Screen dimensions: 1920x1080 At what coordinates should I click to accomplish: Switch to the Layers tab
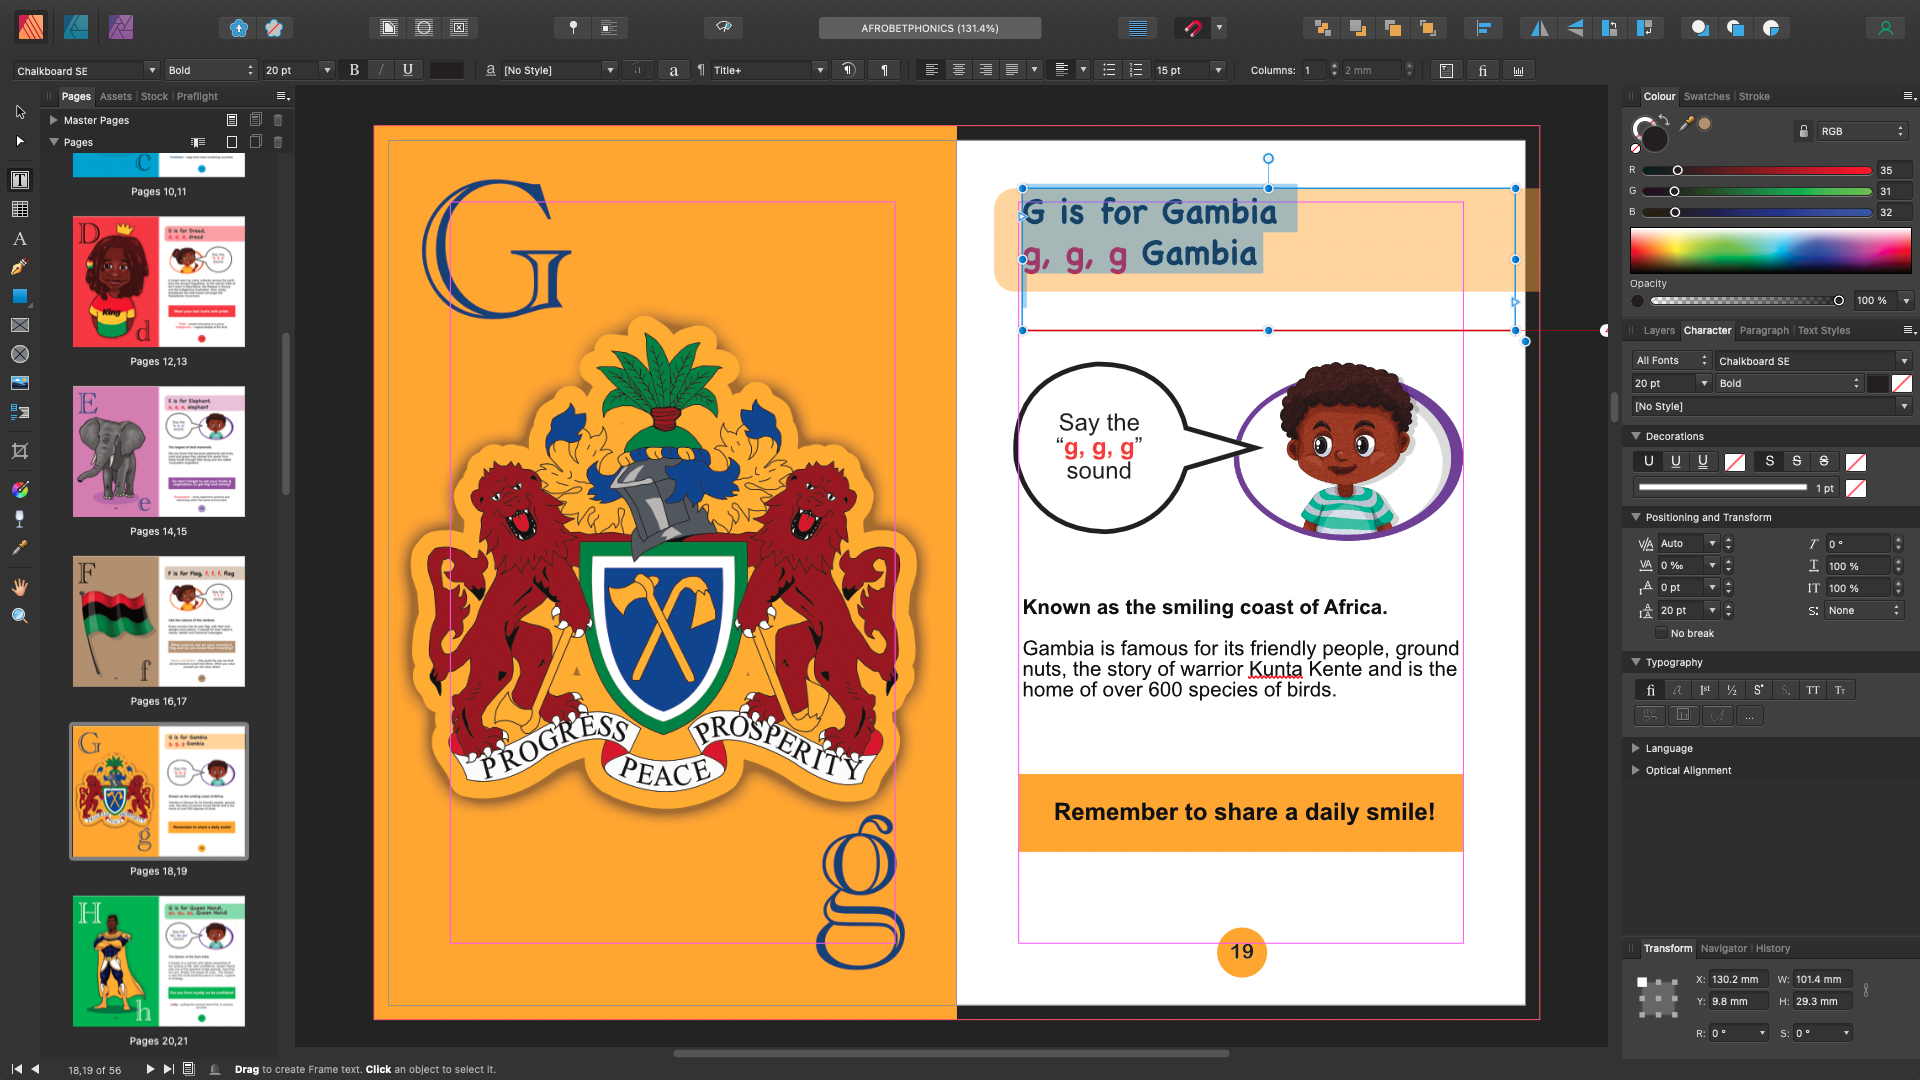pos(1658,330)
